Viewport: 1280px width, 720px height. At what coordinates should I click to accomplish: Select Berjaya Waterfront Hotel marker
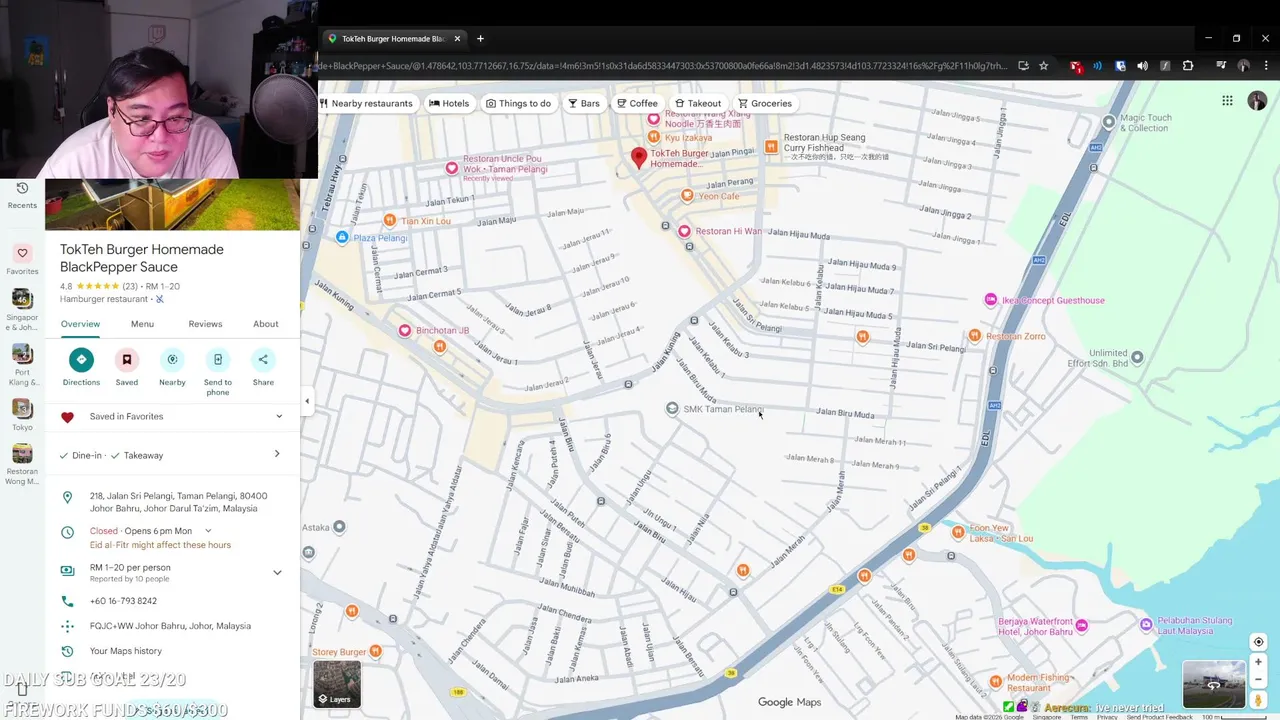tap(1081, 626)
